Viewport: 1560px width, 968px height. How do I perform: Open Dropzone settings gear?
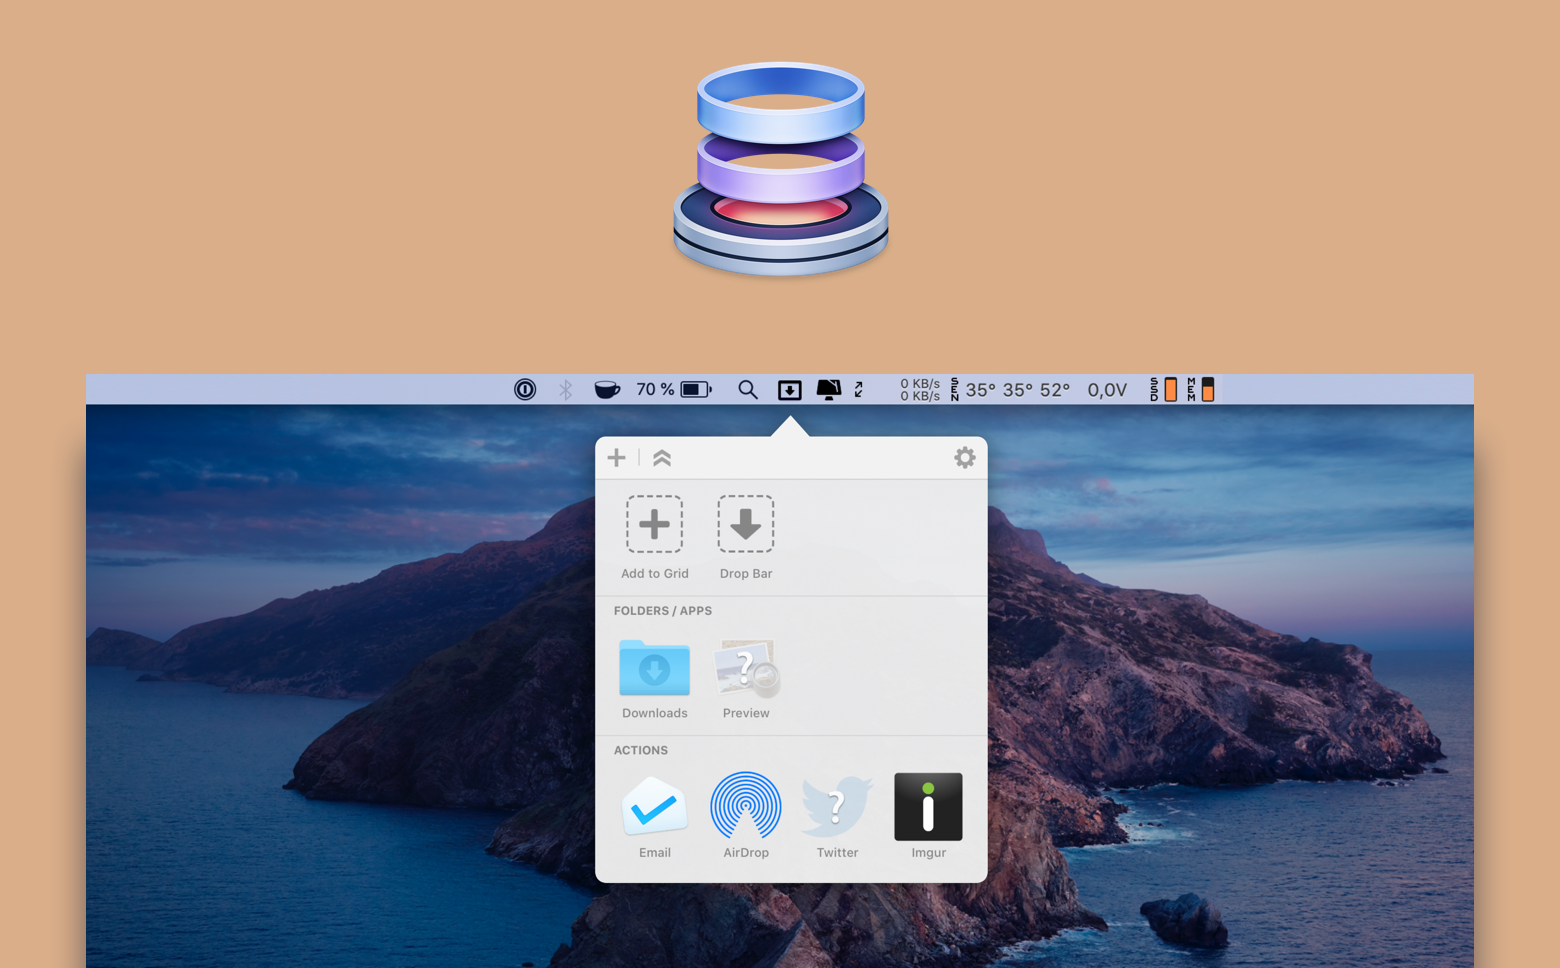point(964,458)
